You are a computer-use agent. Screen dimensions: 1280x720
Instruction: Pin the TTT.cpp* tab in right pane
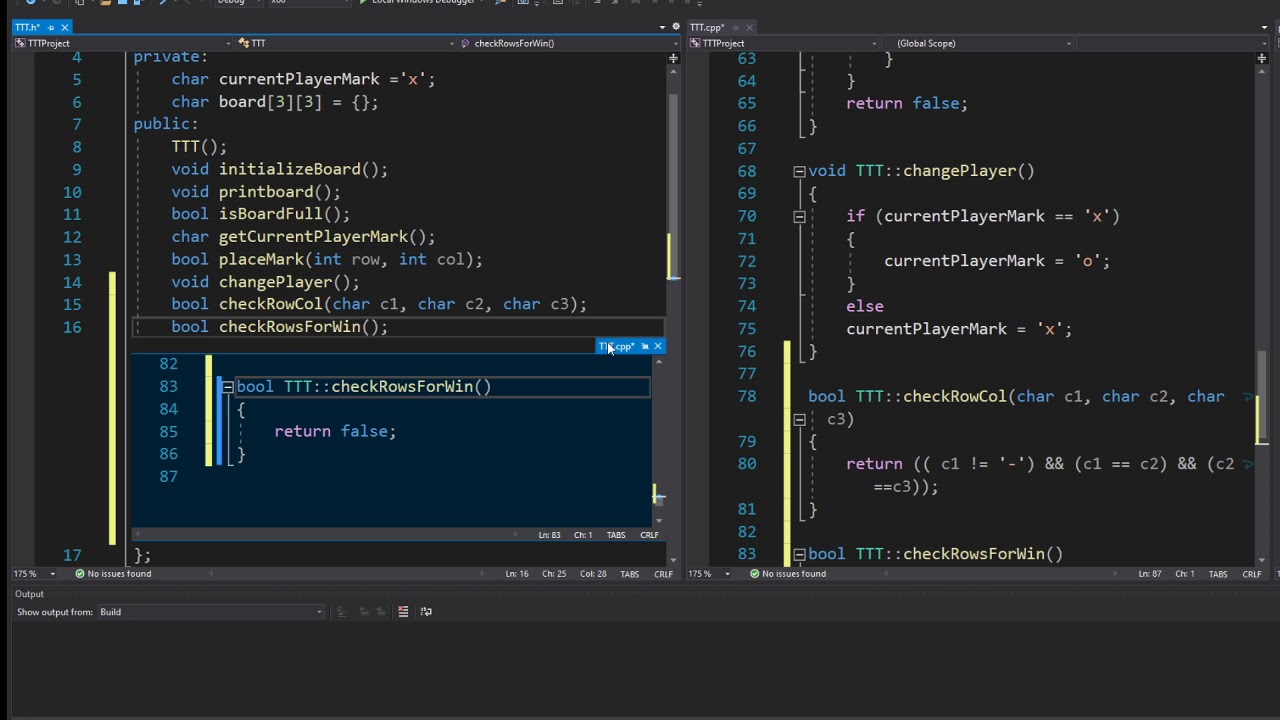click(x=736, y=27)
